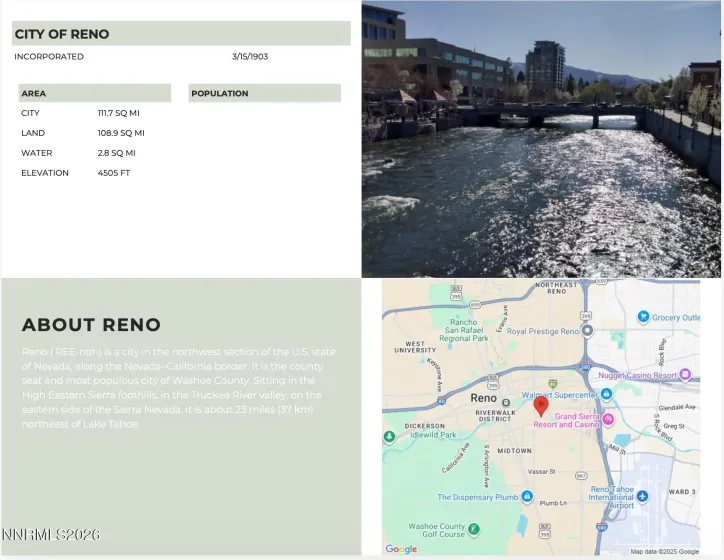Click the land value 108.9 SQ MI
The image size is (724, 560).
coord(121,133)
